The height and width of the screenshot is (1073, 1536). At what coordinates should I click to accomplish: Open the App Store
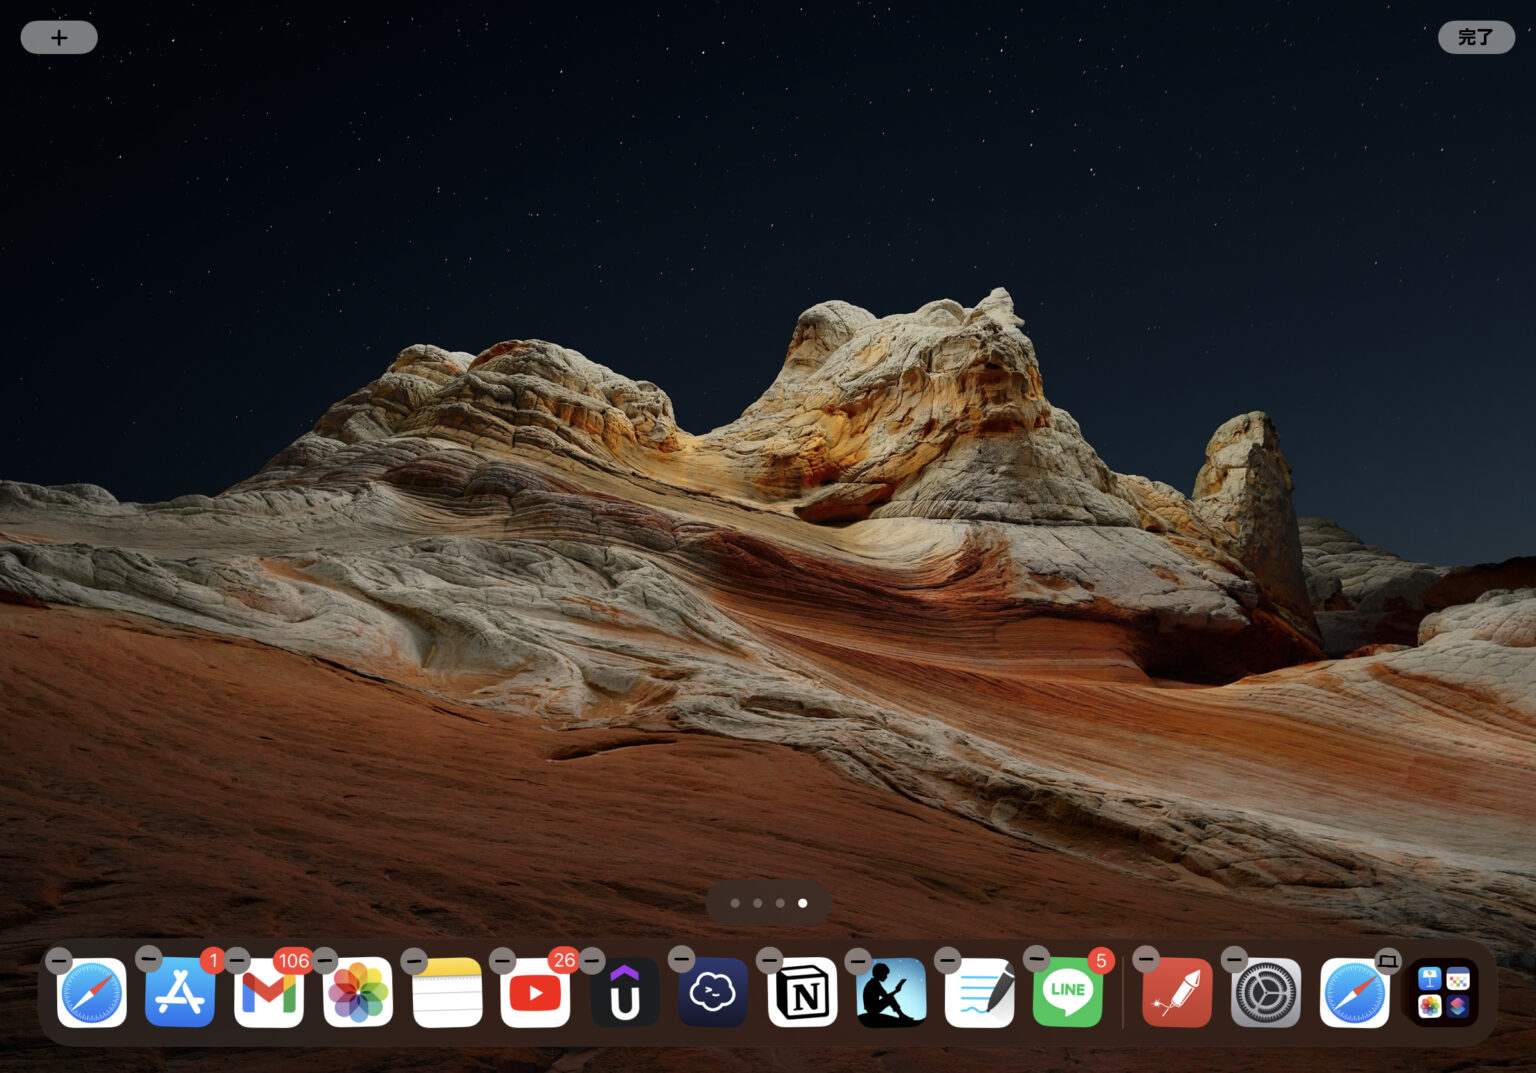coord(180,993)
